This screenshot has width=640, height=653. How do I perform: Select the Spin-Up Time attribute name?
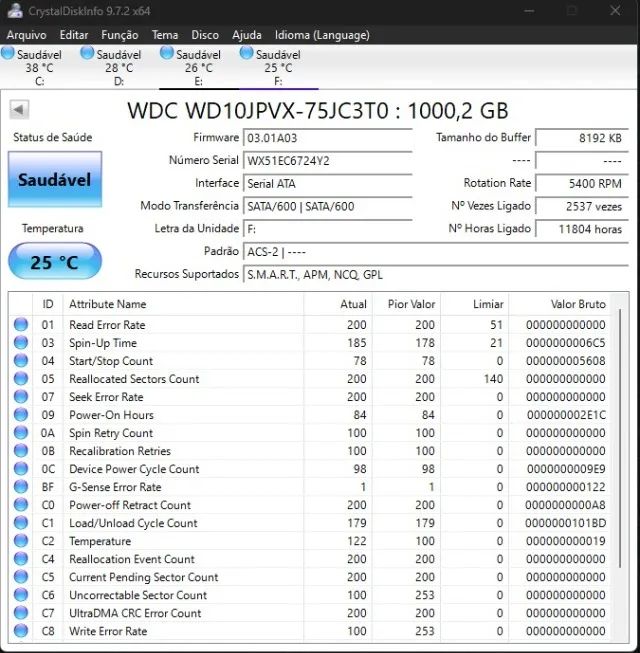coord(103,343)
